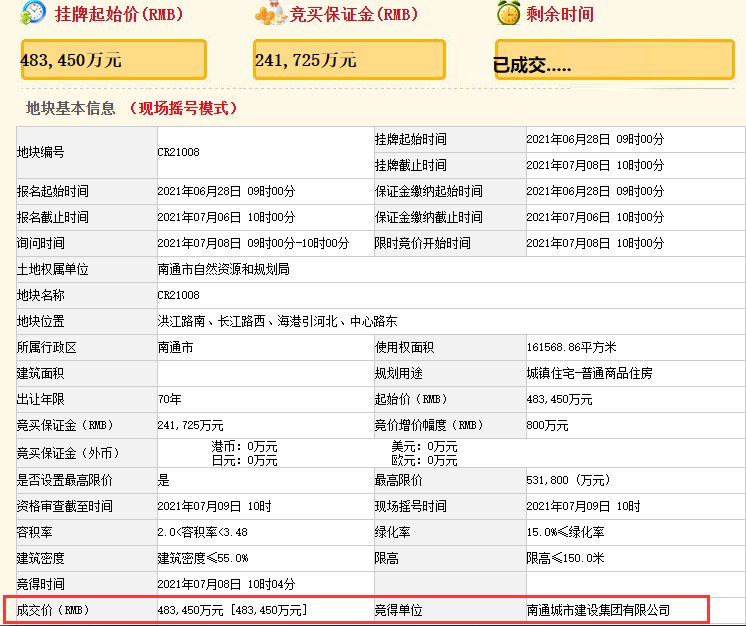Select the 报名起始时间 date value
The image size is (746, 626).
click(226, 191)
